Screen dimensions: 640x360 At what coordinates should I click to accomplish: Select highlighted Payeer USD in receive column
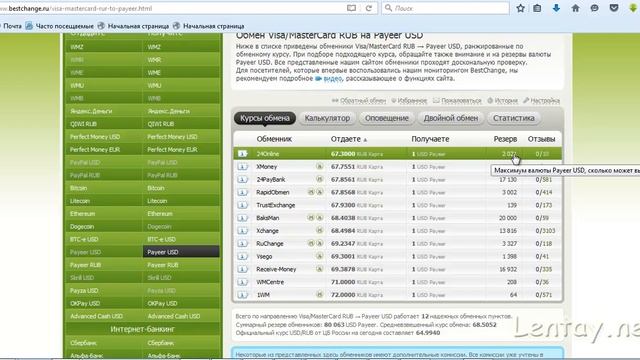tap(181, 252)
